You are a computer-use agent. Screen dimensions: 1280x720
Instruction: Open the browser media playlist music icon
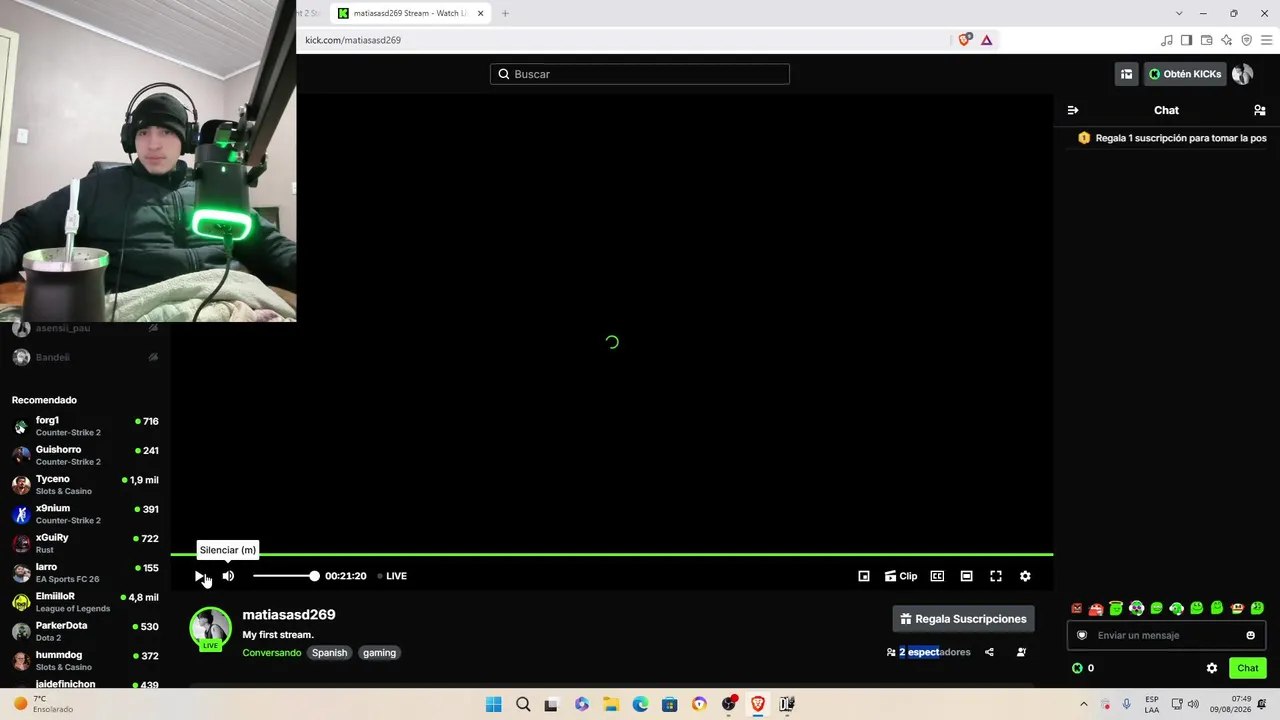tap(1166, 40)
